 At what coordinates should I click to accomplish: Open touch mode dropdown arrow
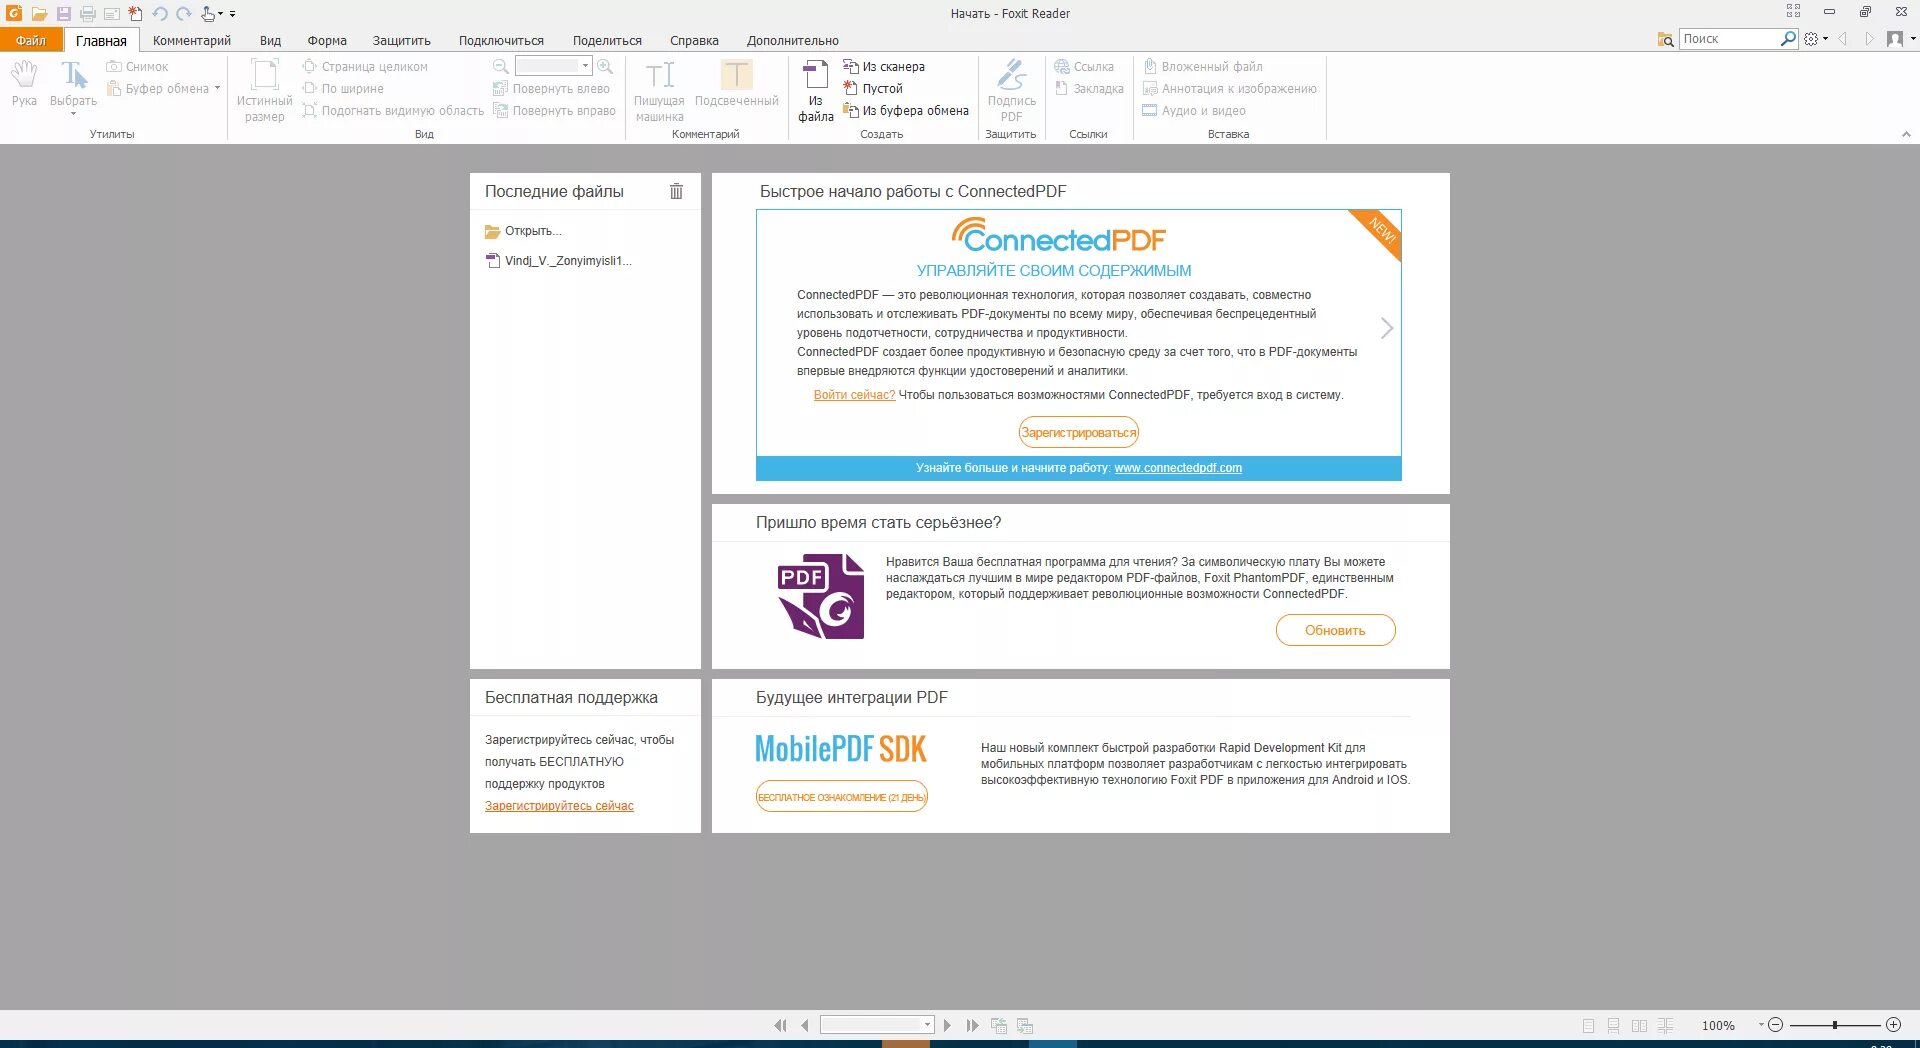[220, 14]
